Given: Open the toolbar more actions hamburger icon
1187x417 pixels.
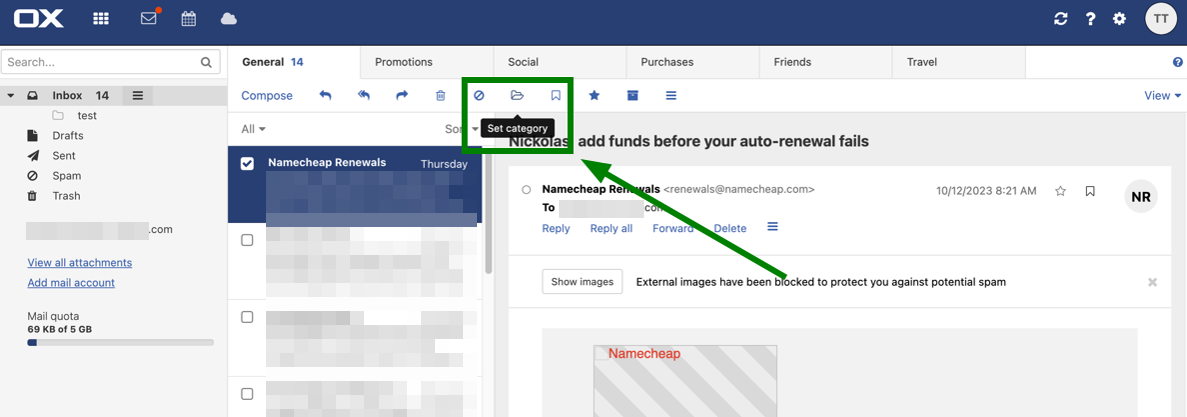Looking at the screenshot, I should (x=671, y=95).
